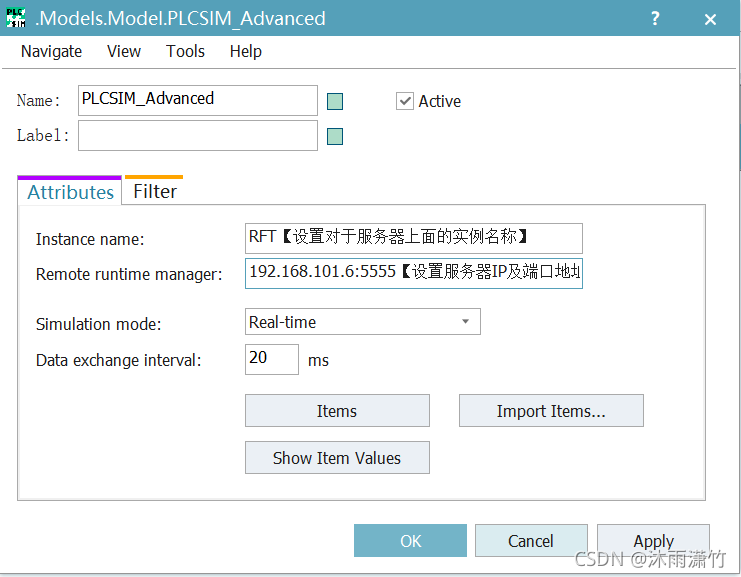741x577 pixels.
Task: Toggle the Active checkbox
Action: point(405,101)
